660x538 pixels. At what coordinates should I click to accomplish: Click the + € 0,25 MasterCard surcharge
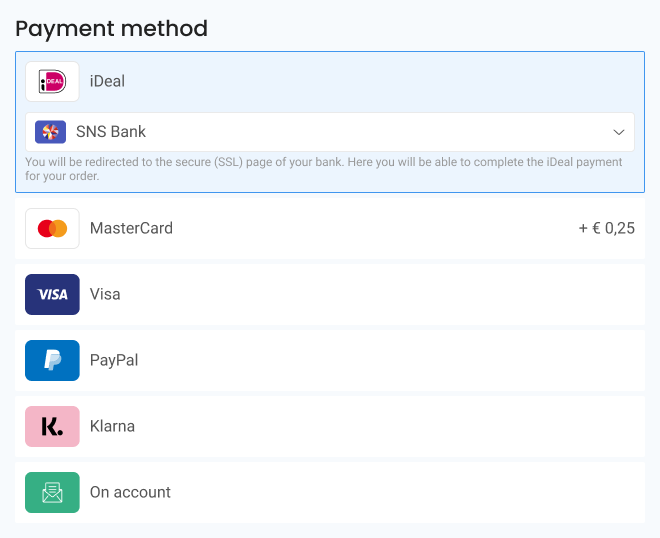click(x=606, y=228)
